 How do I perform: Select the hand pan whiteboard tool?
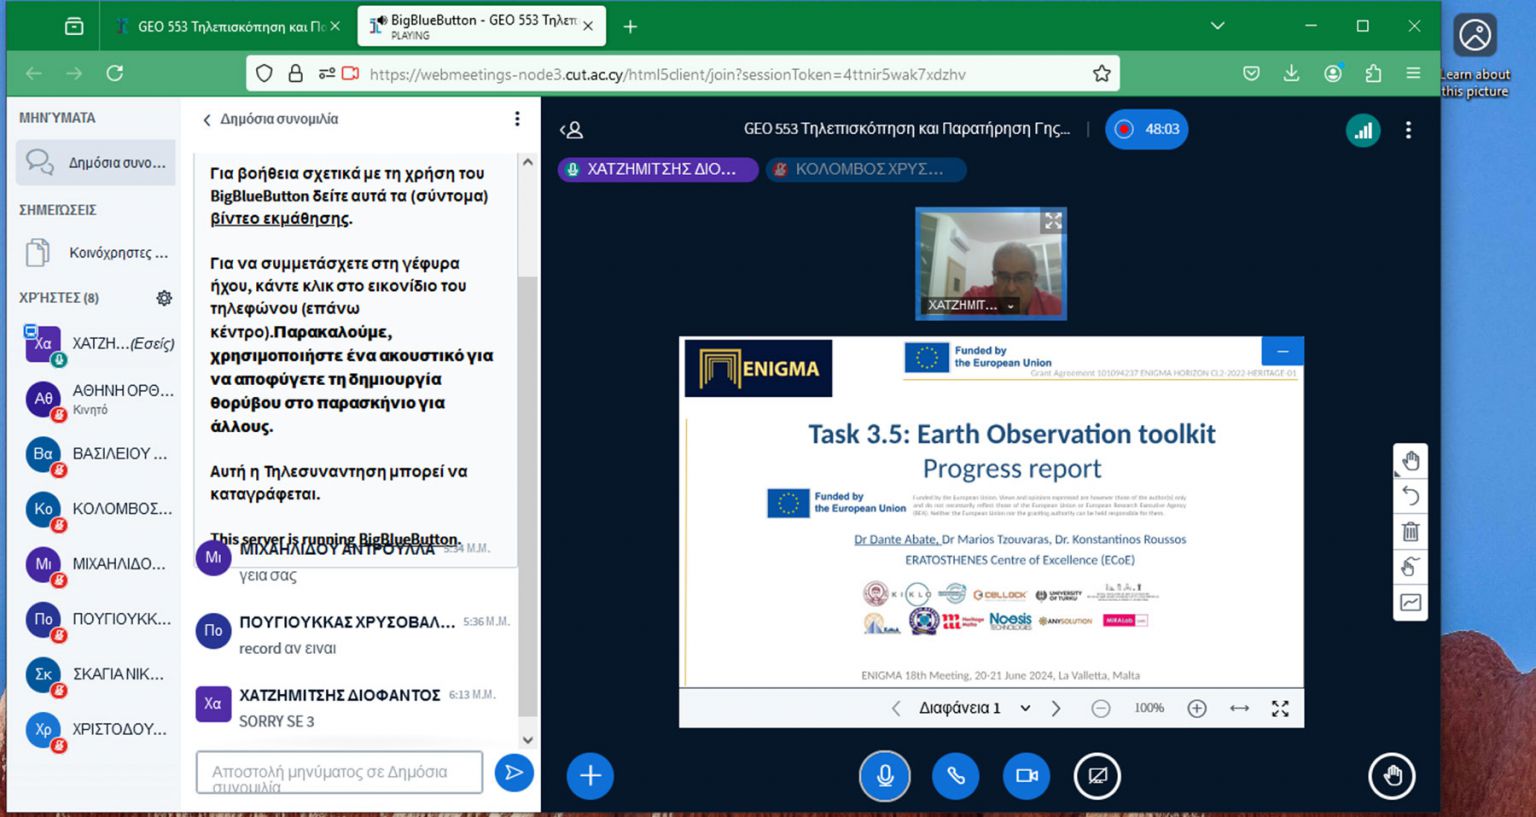(1410, 461)
